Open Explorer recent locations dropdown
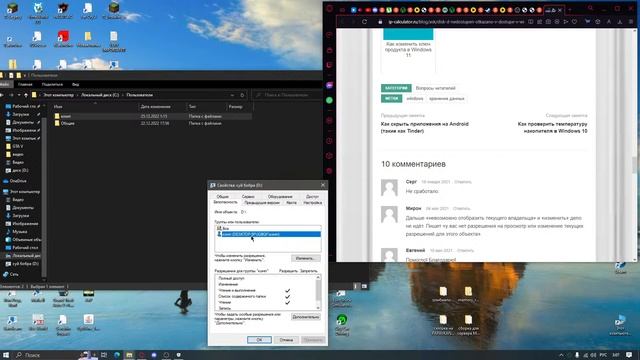Screen dimensions: 640x360 [x=19, y=95]
